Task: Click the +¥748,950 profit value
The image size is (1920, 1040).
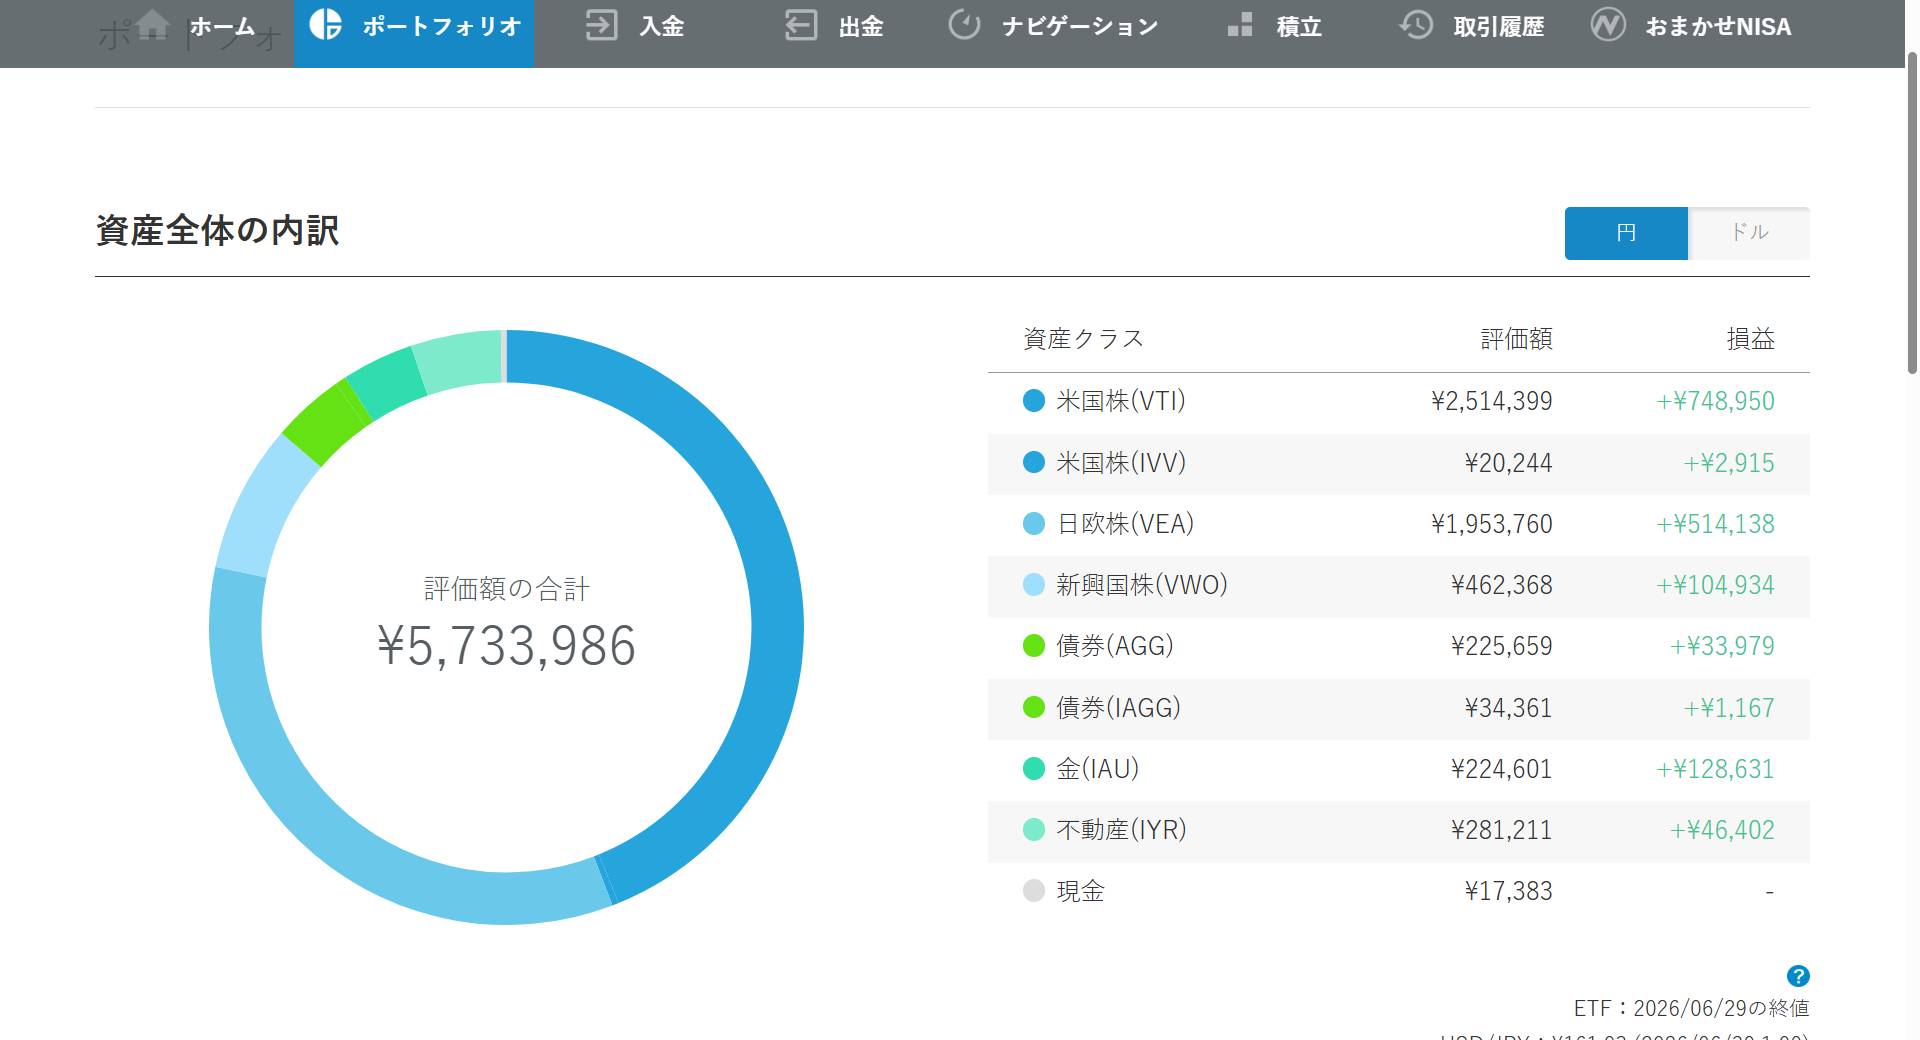Action: (1715, 401)
